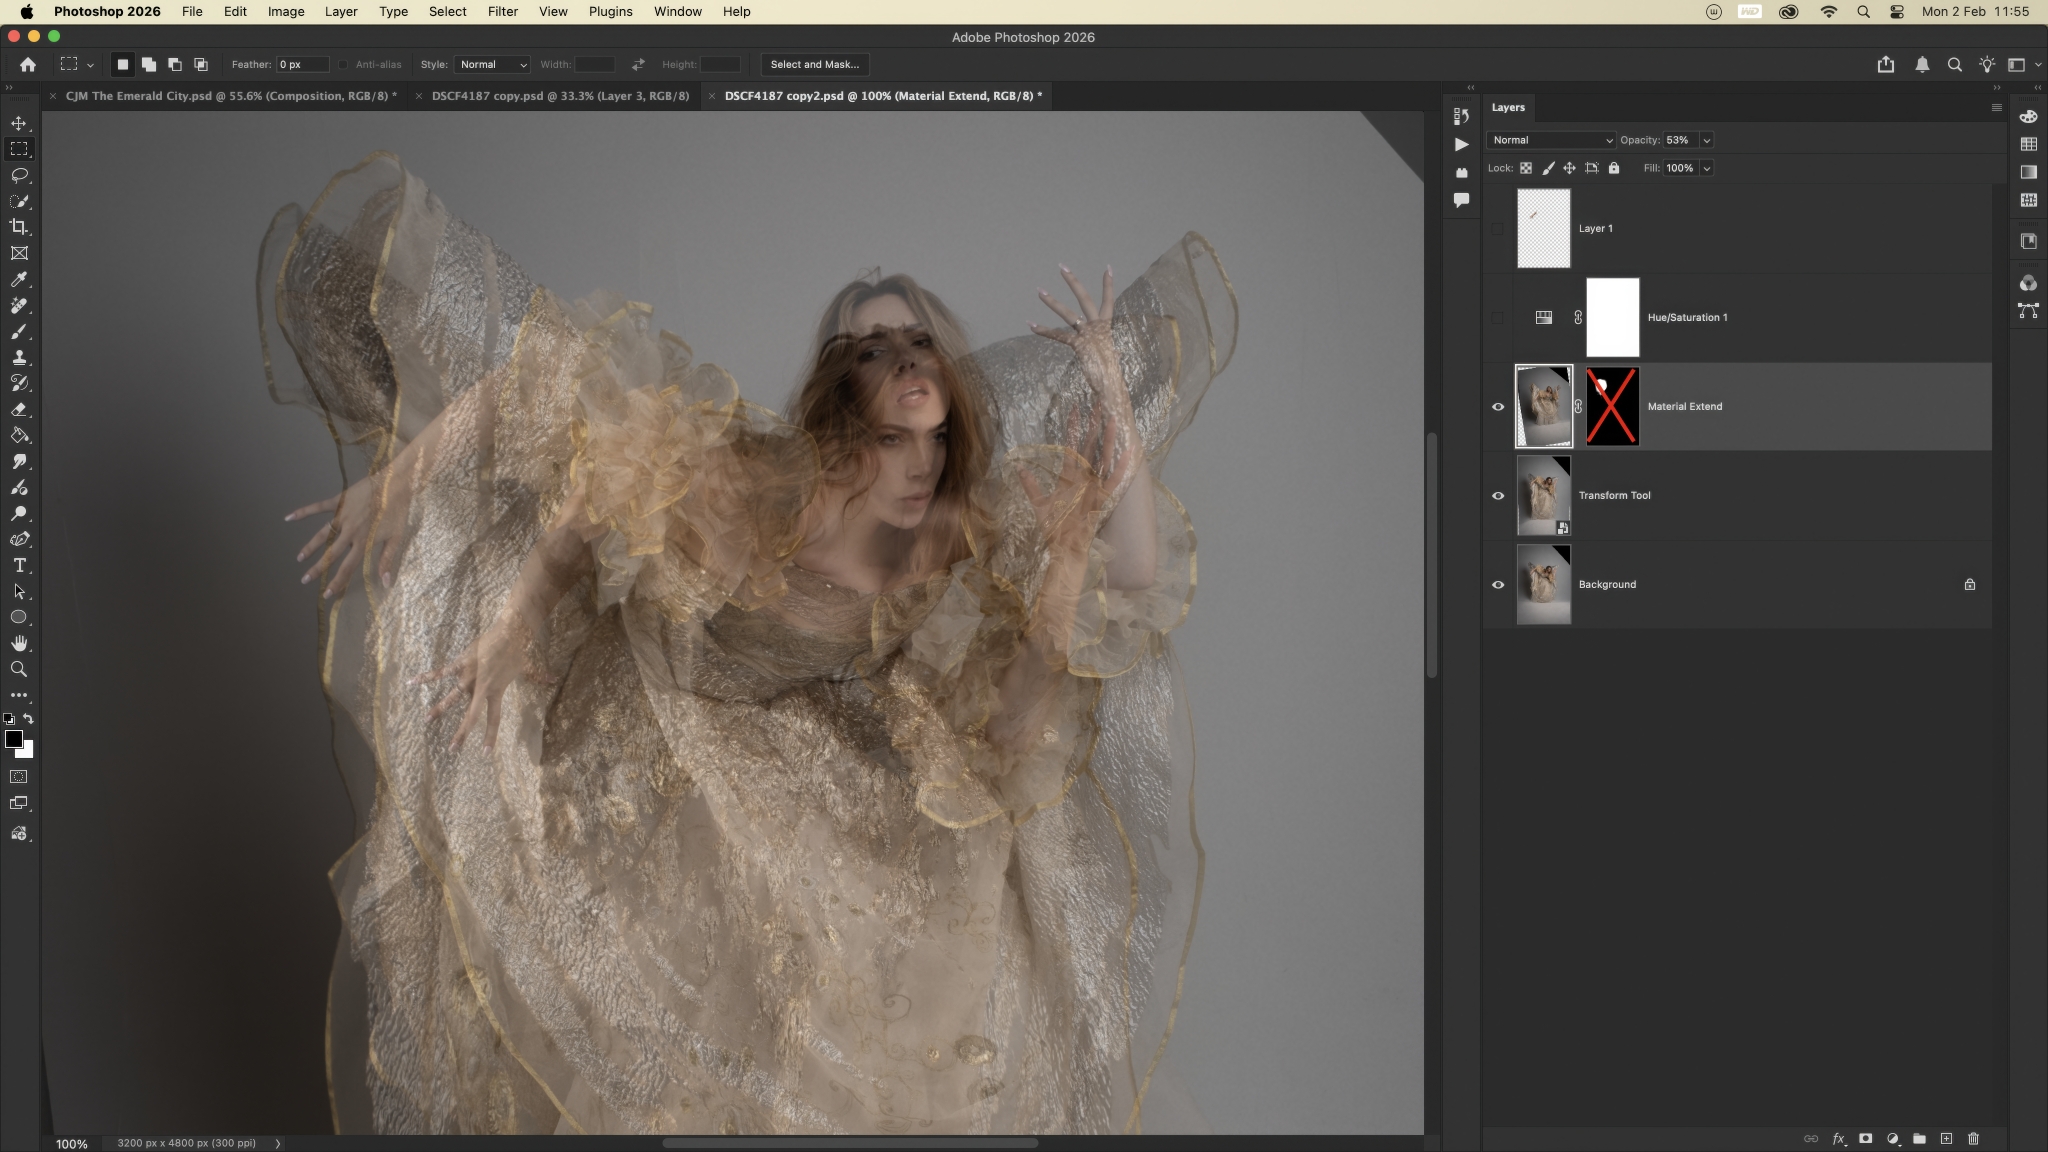
Task: Switch to CJM The Emerald City.psd tab
Action: coord(230,96)
